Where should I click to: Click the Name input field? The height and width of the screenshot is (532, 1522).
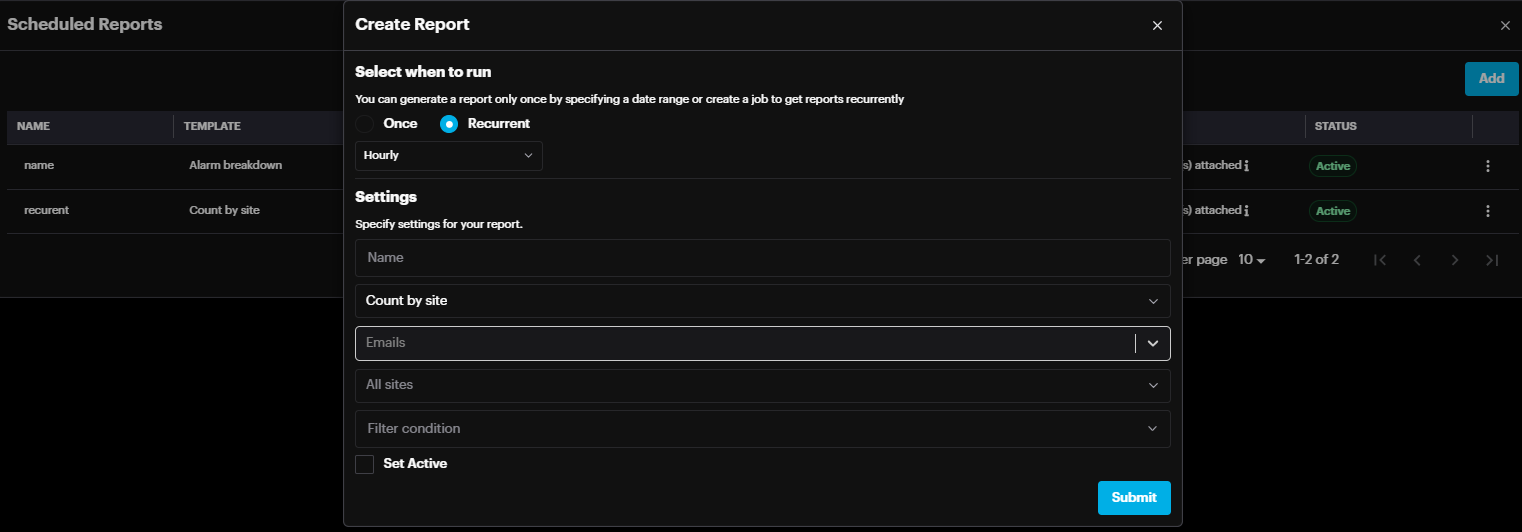(x=762, y=258)
